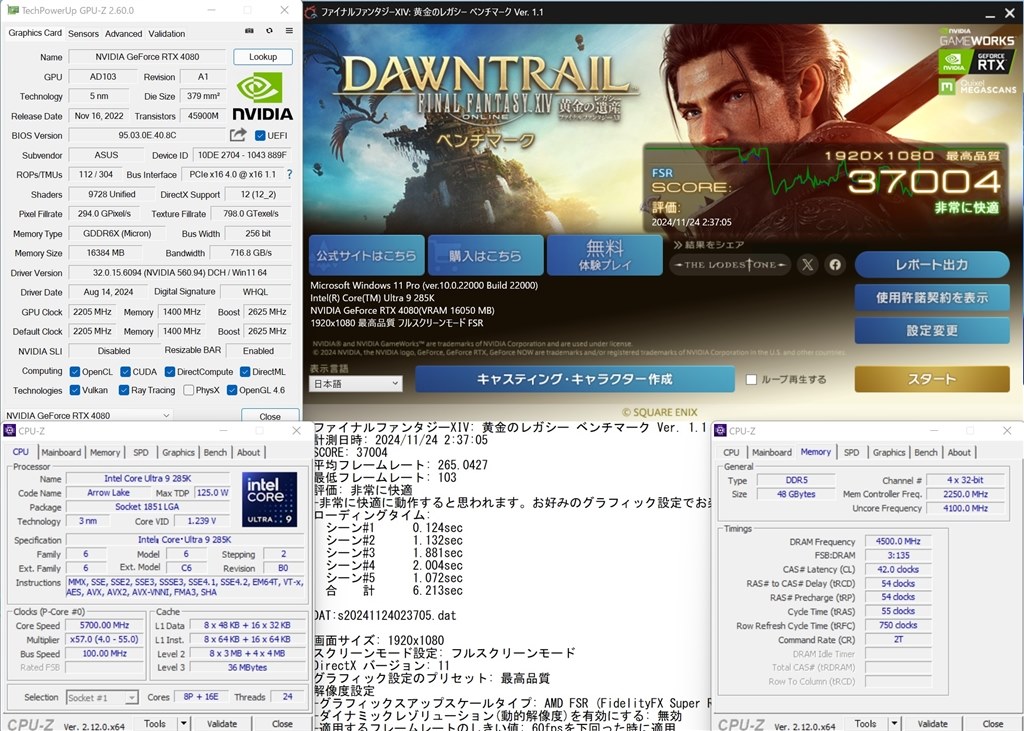Click THE LODESTONE share button

730,265
